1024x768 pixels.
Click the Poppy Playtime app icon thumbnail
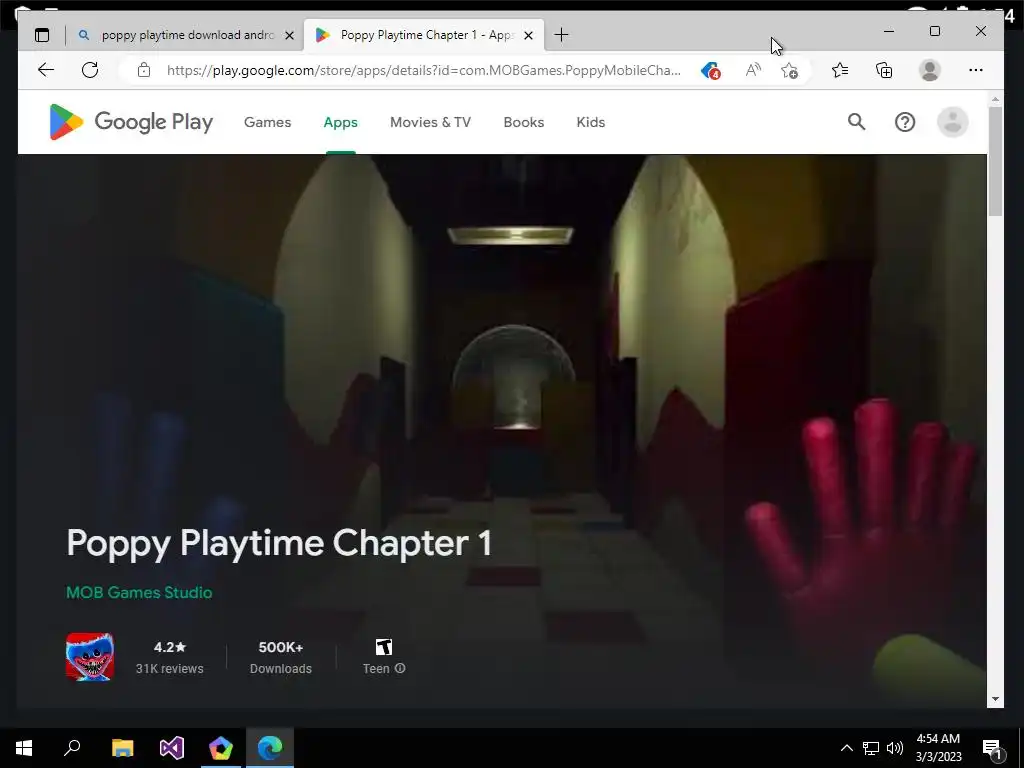90,656
